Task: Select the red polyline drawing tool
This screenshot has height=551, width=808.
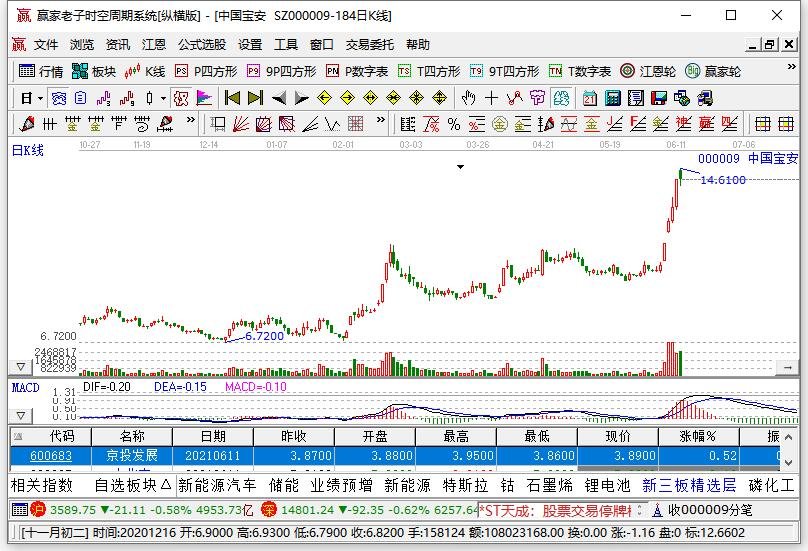Action: [x=514, y=98]
